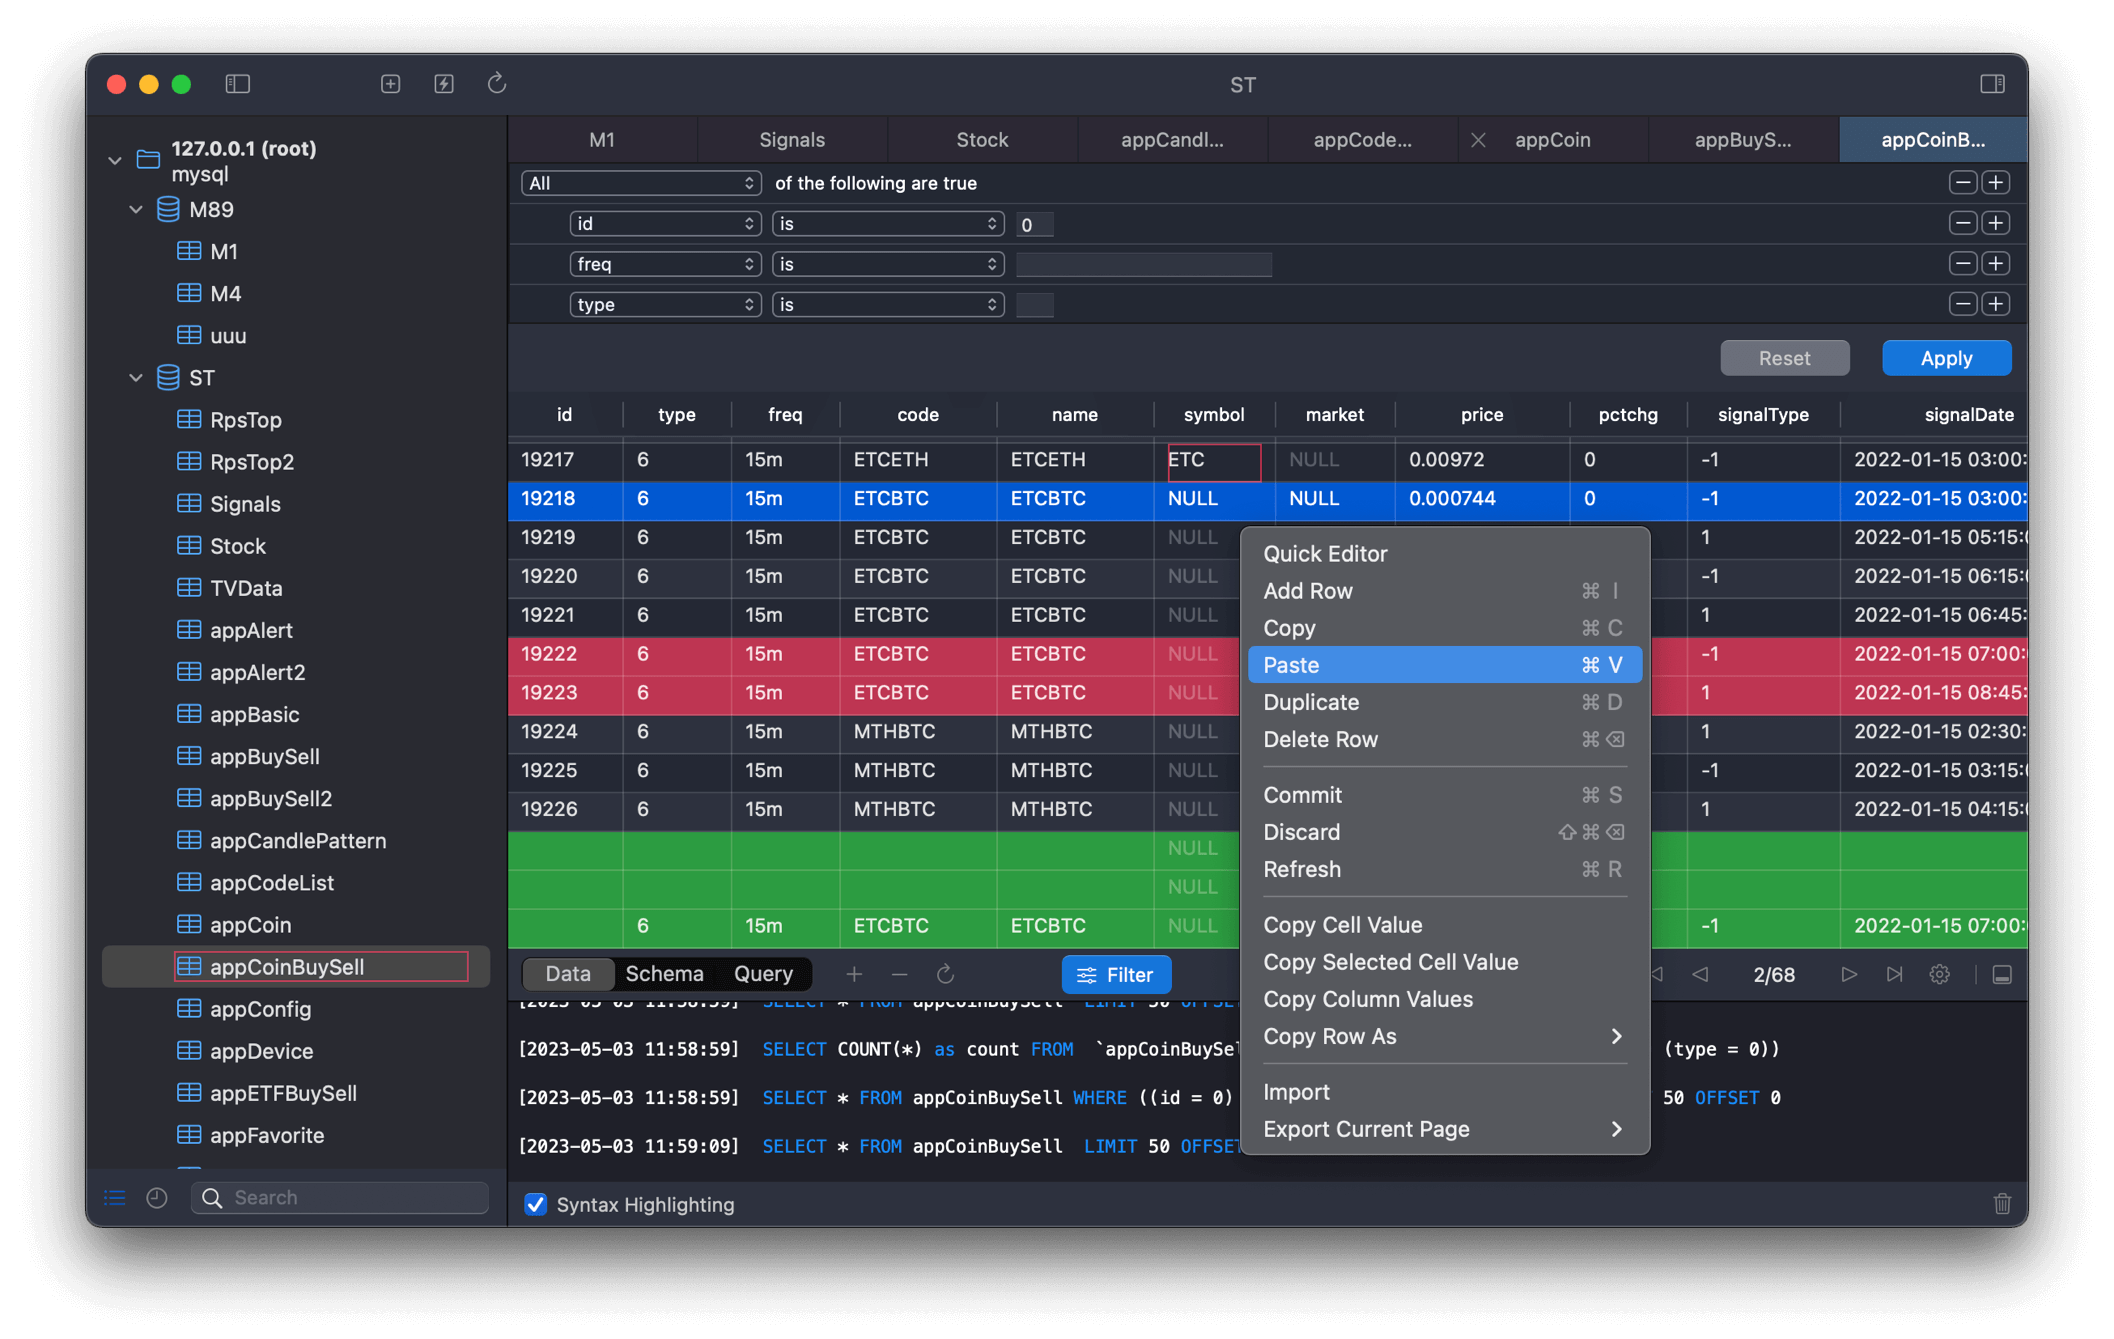Open the All match-type dropdown
The width and height of the screenshot is (2114, 1339).
point(641,183)
